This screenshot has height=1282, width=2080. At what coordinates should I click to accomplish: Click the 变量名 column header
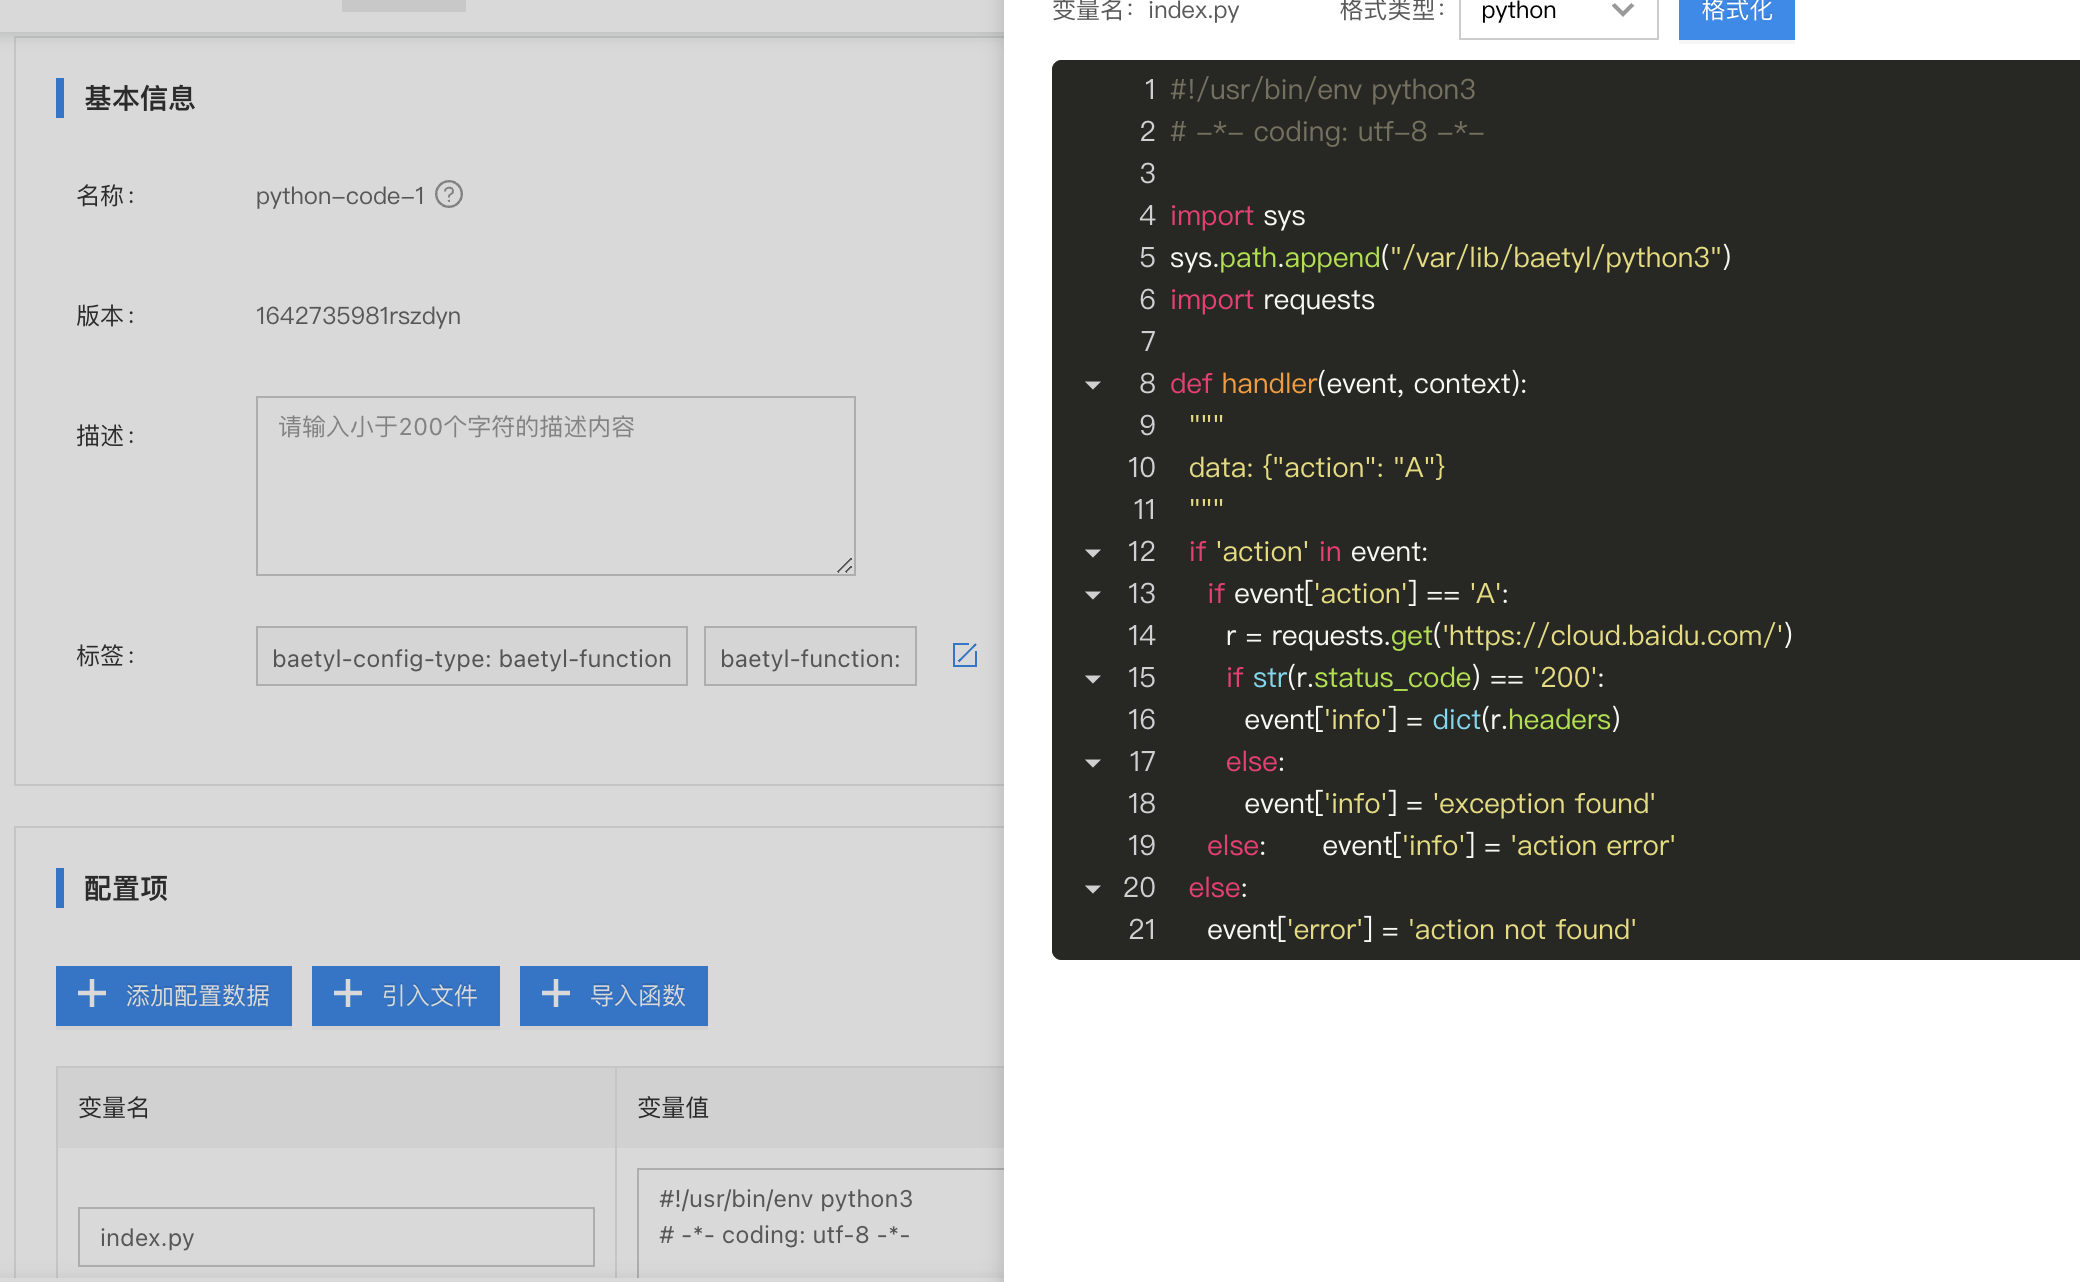[114, 1107]
